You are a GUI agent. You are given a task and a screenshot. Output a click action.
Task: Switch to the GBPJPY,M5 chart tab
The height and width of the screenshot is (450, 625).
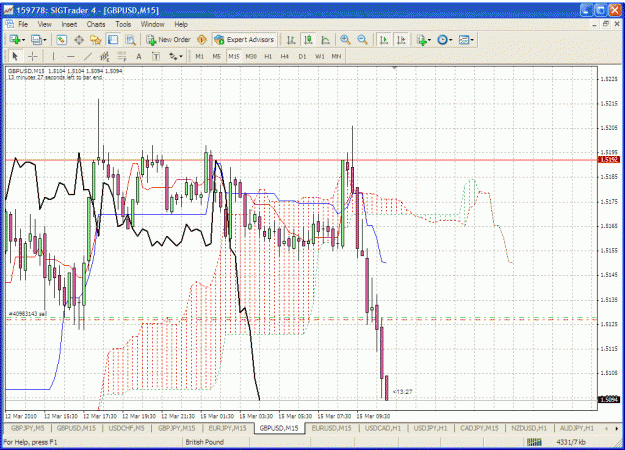28,428
